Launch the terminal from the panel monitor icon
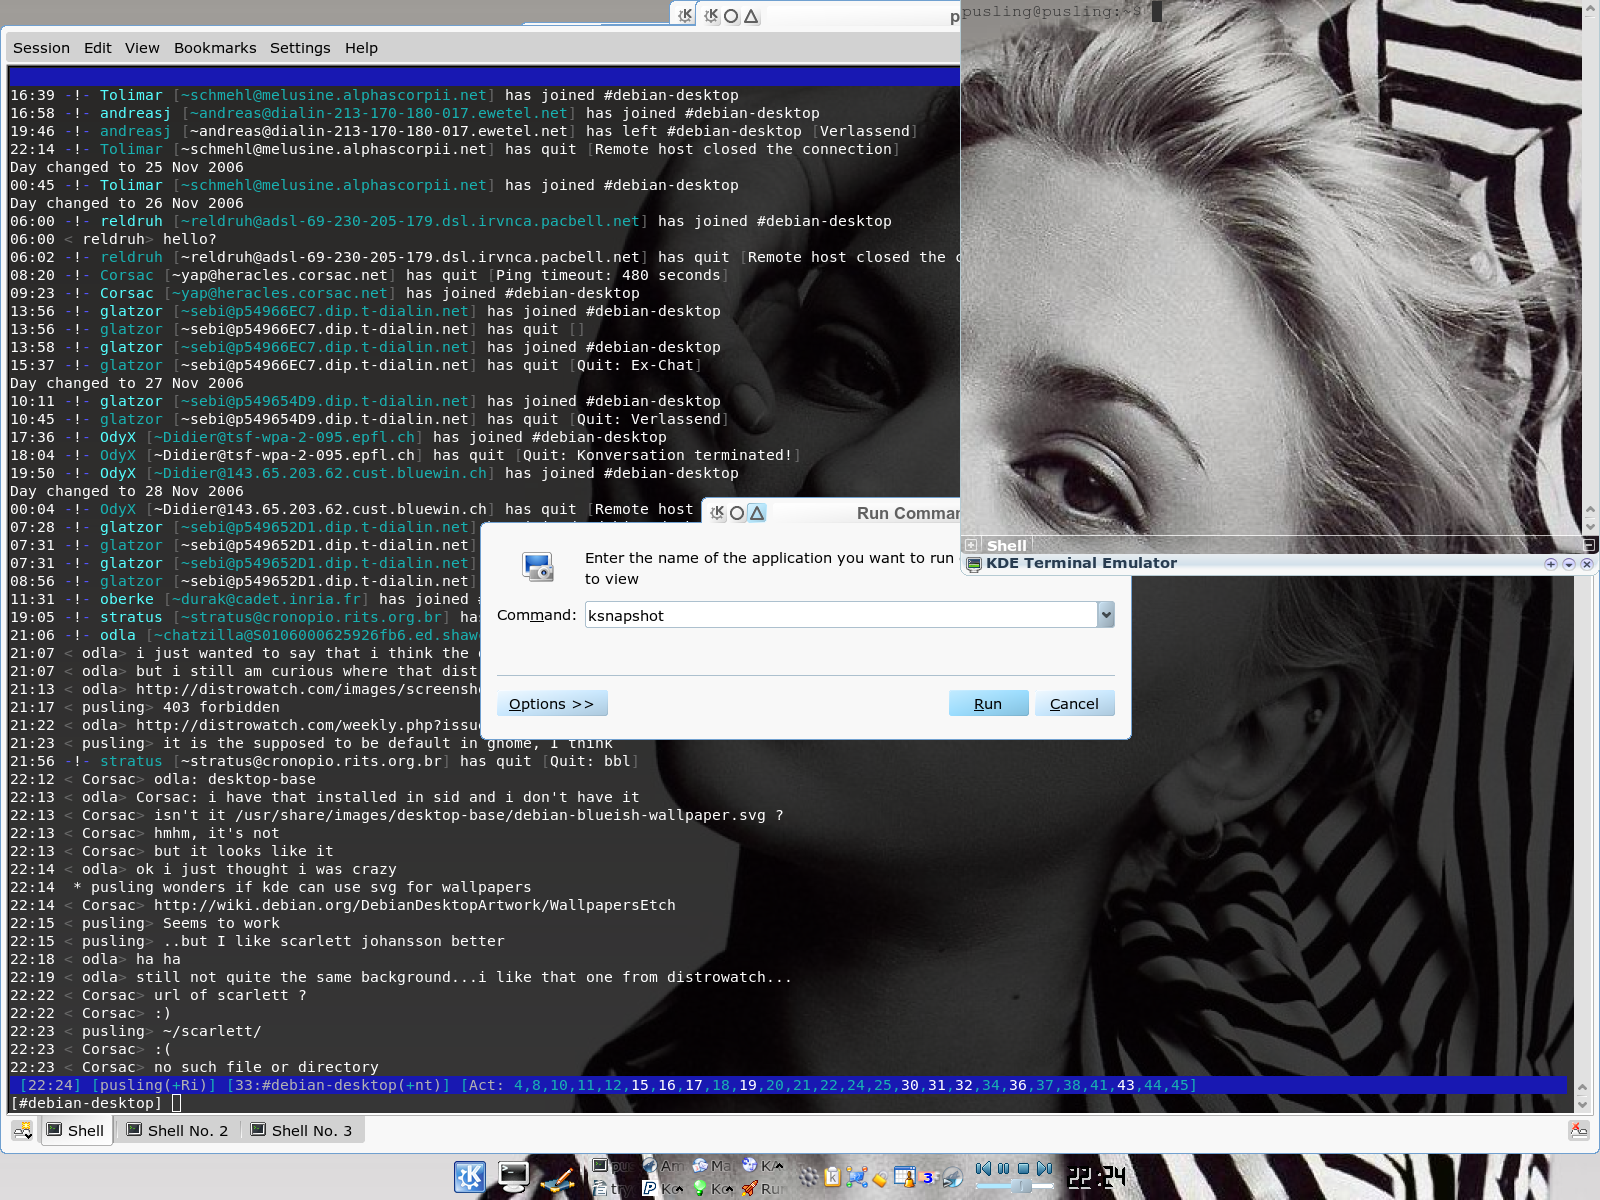The image size is (1600, 1200). (513, 1177)
